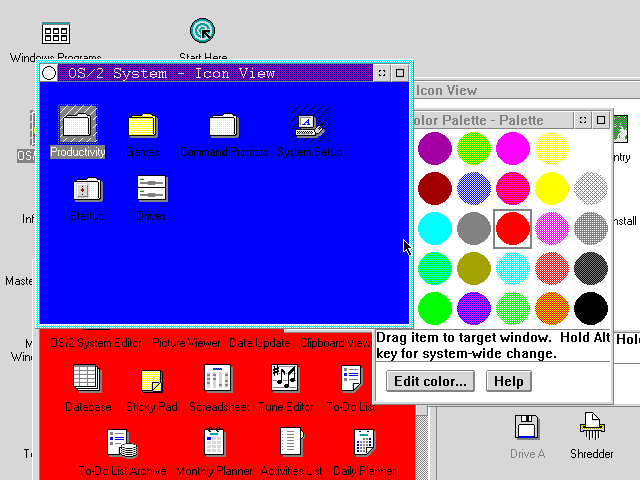The height and width of the screenshot is (480, 640).
Task: Select the teal-green dithered swatch
Action: [x=435, y=268]
